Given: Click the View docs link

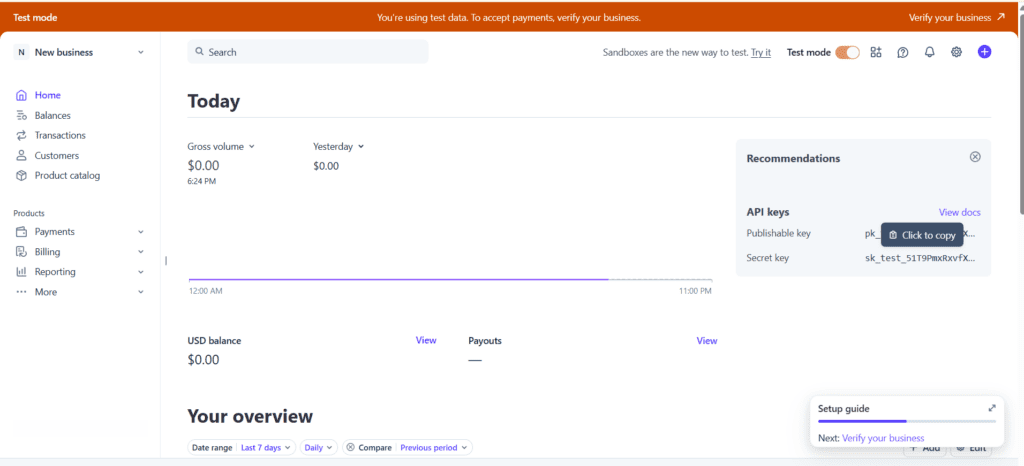Looking at the screenshot, I should [959, 212].
